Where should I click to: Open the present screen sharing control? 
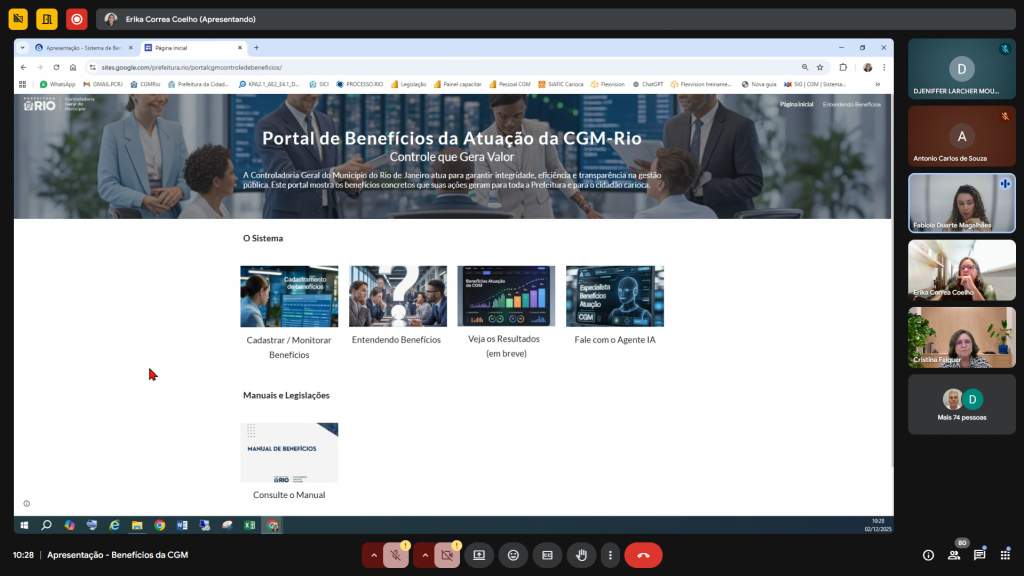pyautogui.click(x=479, y=555)
